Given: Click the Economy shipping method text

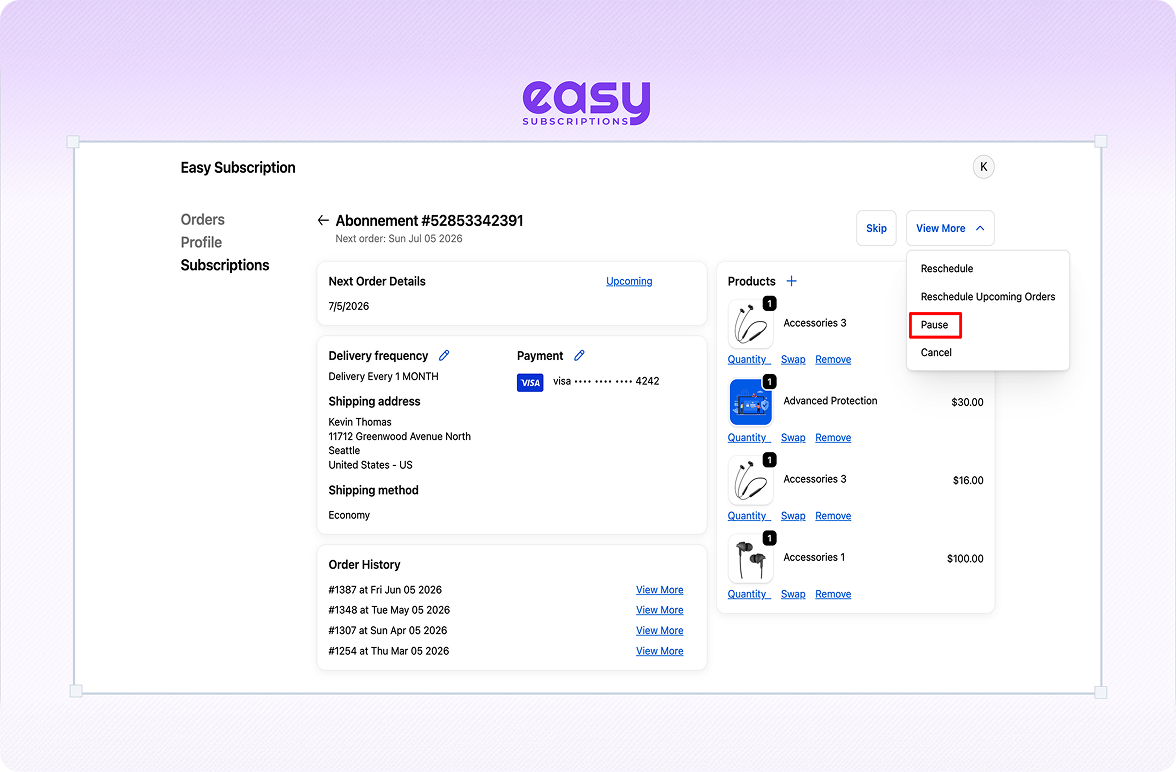Looking at the screenshot, I should click(x=349, y=515).
